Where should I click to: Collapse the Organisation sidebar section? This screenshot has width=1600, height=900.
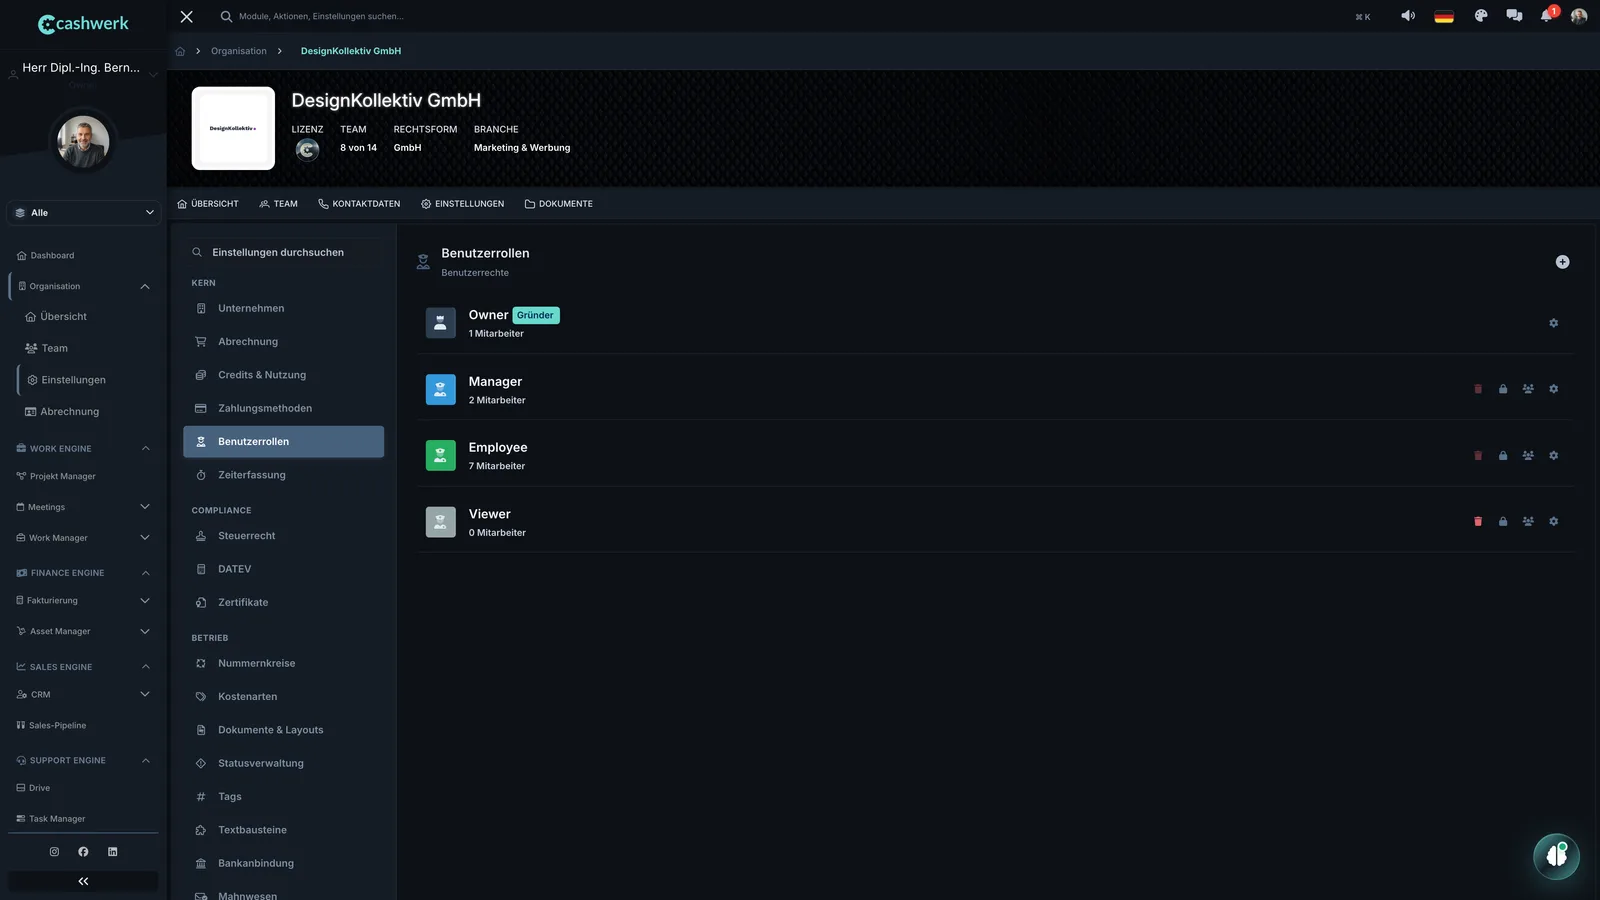145,287
